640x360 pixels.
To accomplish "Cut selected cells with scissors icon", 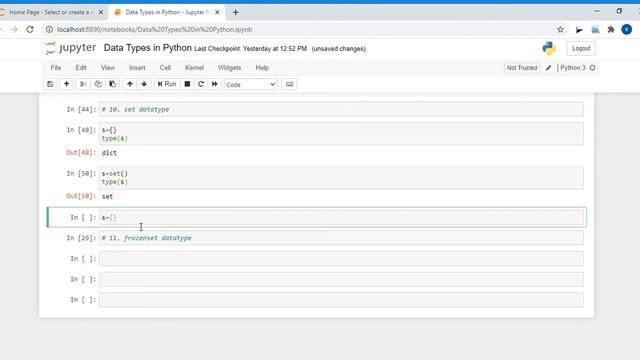I will click(83, 84).
